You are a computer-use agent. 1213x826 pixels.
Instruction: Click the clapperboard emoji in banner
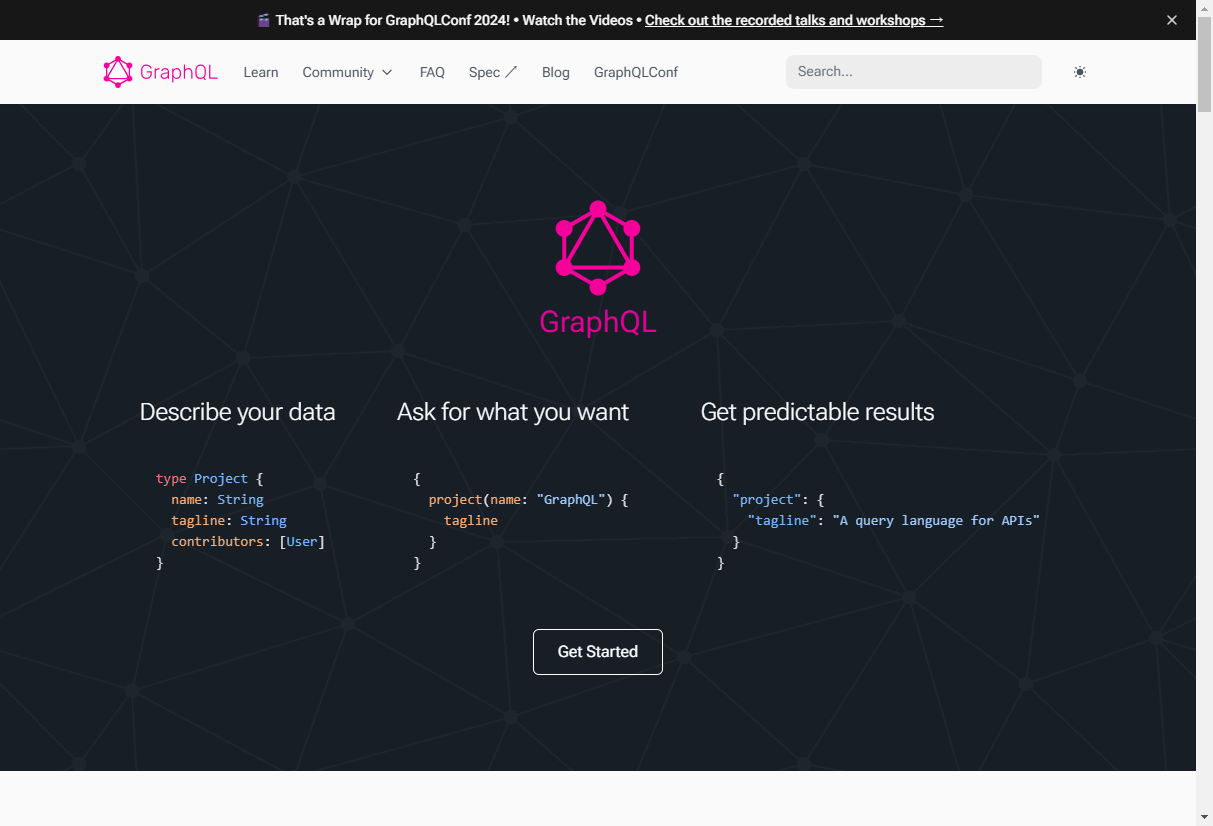[264, 20]
